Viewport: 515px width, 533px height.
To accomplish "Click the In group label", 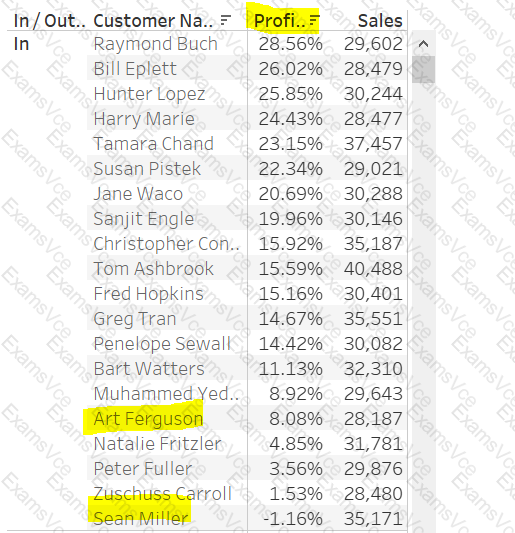I will (x=21, y=44).
